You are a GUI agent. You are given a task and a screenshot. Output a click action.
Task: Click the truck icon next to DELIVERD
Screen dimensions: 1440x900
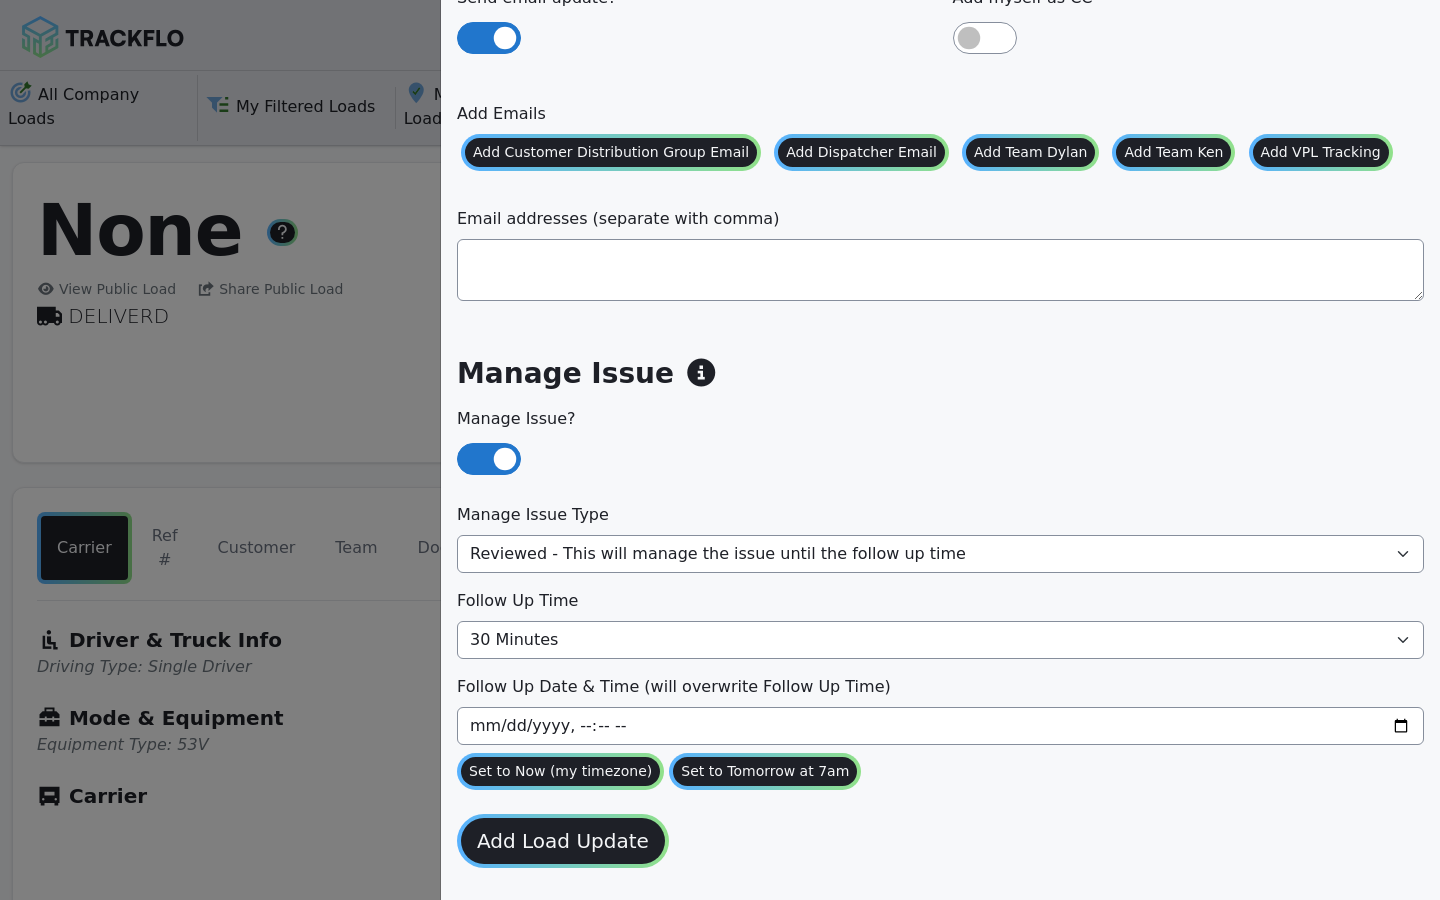[49, 316]
